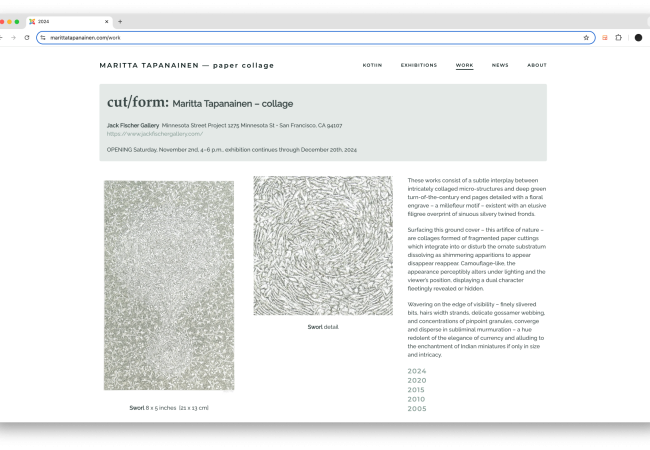Open the NEWS page
Screen dimensions: 650x450
point(500,65)
